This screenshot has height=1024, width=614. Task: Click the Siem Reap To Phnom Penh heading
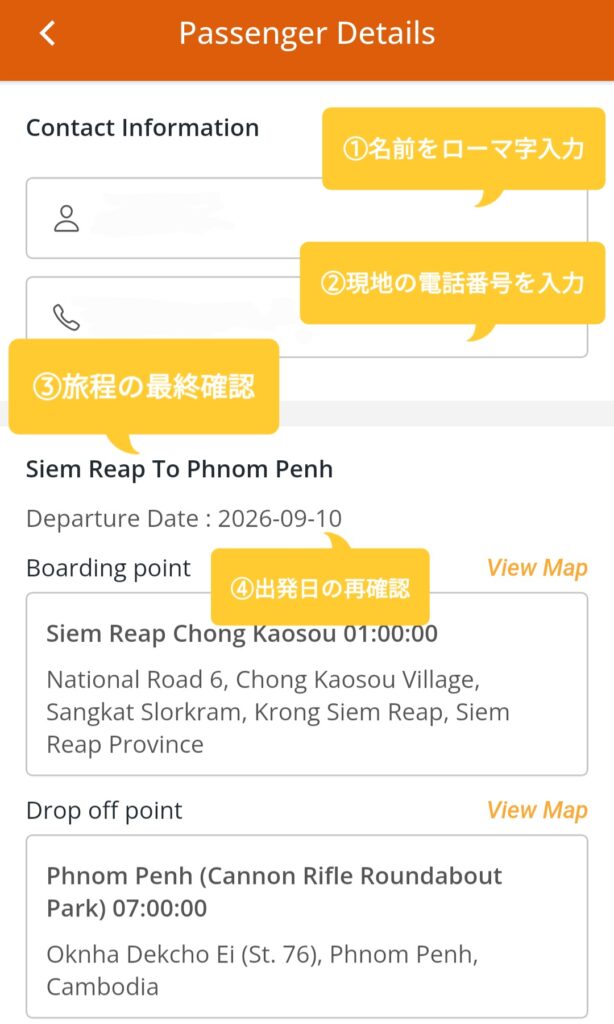point(180,470)
